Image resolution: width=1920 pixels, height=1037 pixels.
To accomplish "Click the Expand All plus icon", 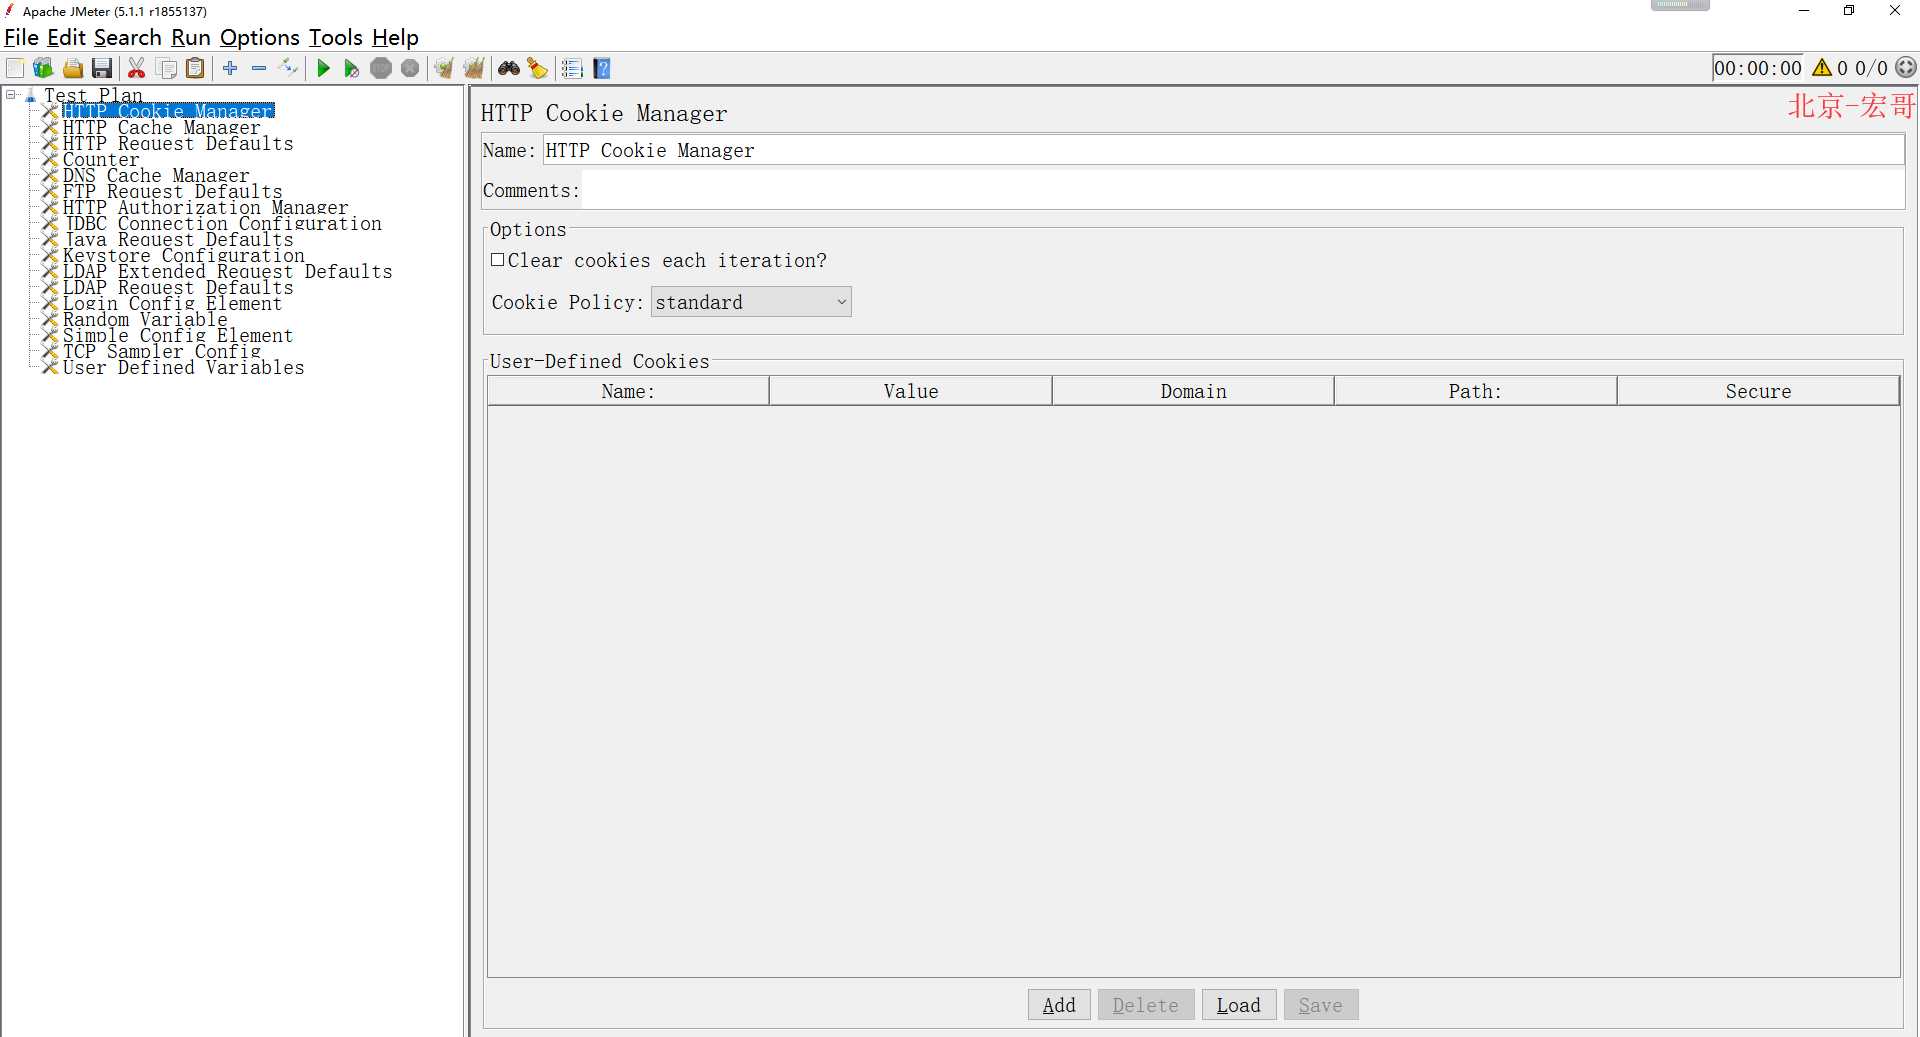I will (230, 68).
